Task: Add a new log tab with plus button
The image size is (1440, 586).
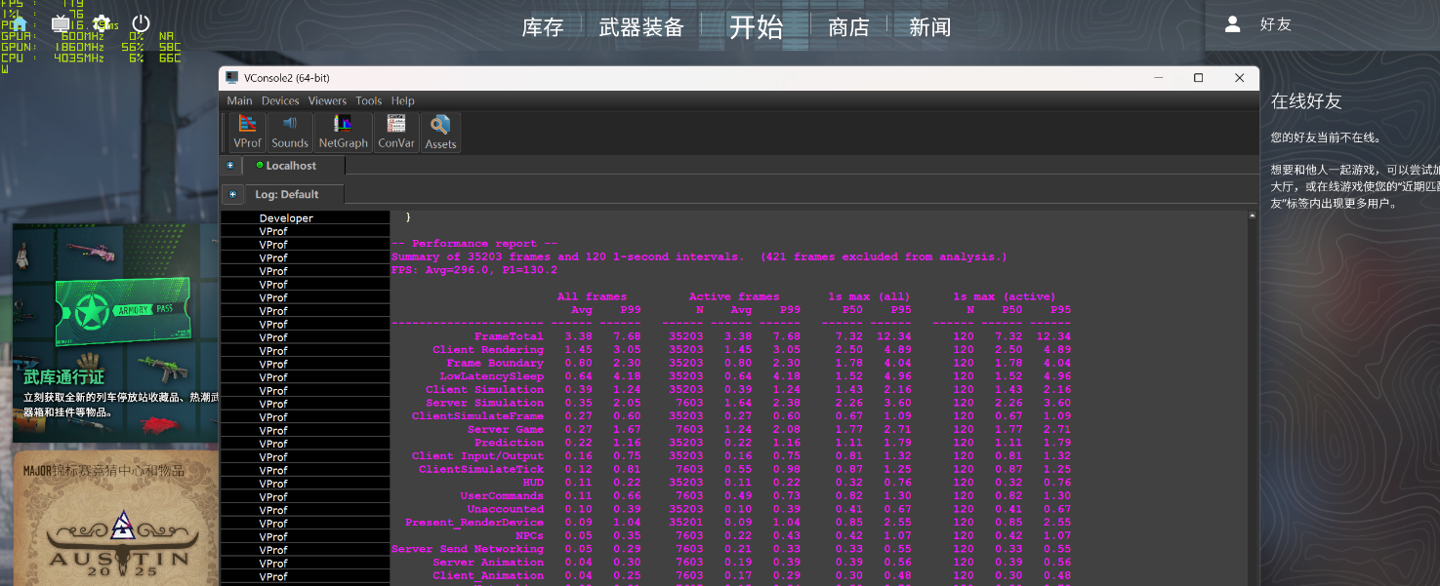Action: click(x=232, y=195)
